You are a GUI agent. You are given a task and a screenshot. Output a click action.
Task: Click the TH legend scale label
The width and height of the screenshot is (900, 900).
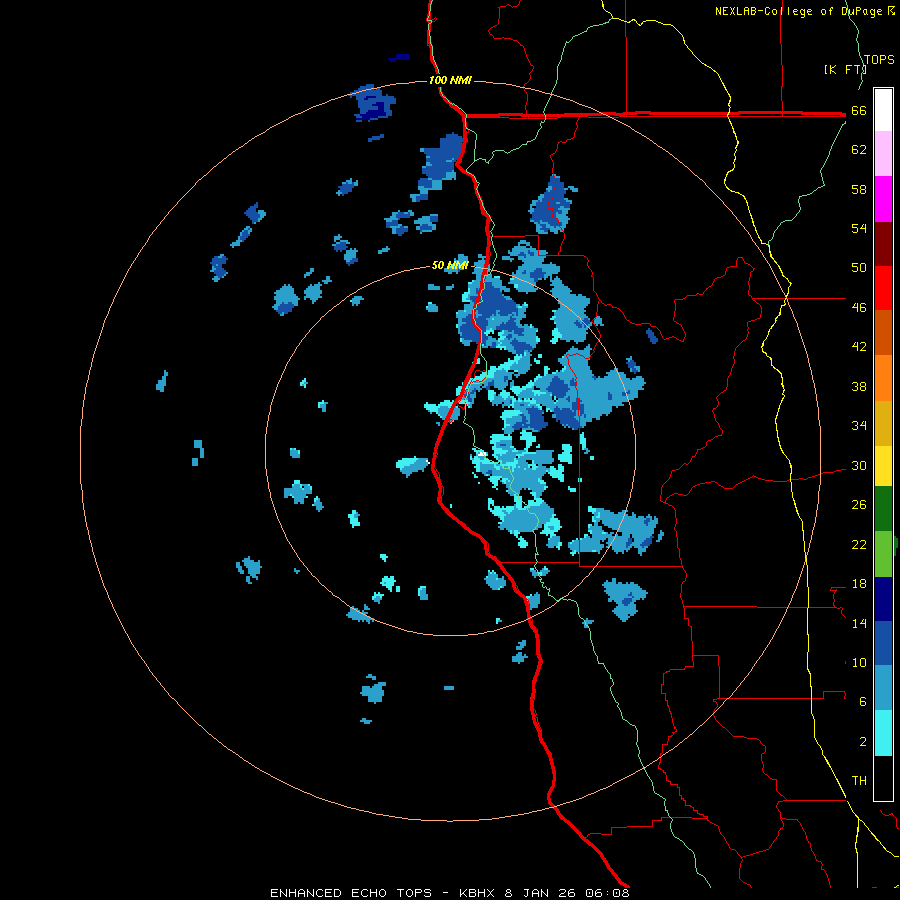[x=859, y=781]
